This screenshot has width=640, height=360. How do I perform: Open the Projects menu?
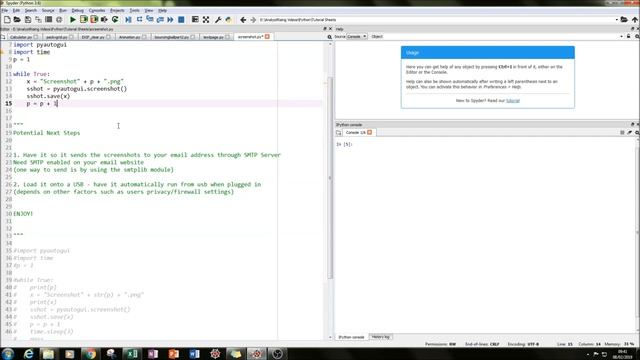pos(117,10)
